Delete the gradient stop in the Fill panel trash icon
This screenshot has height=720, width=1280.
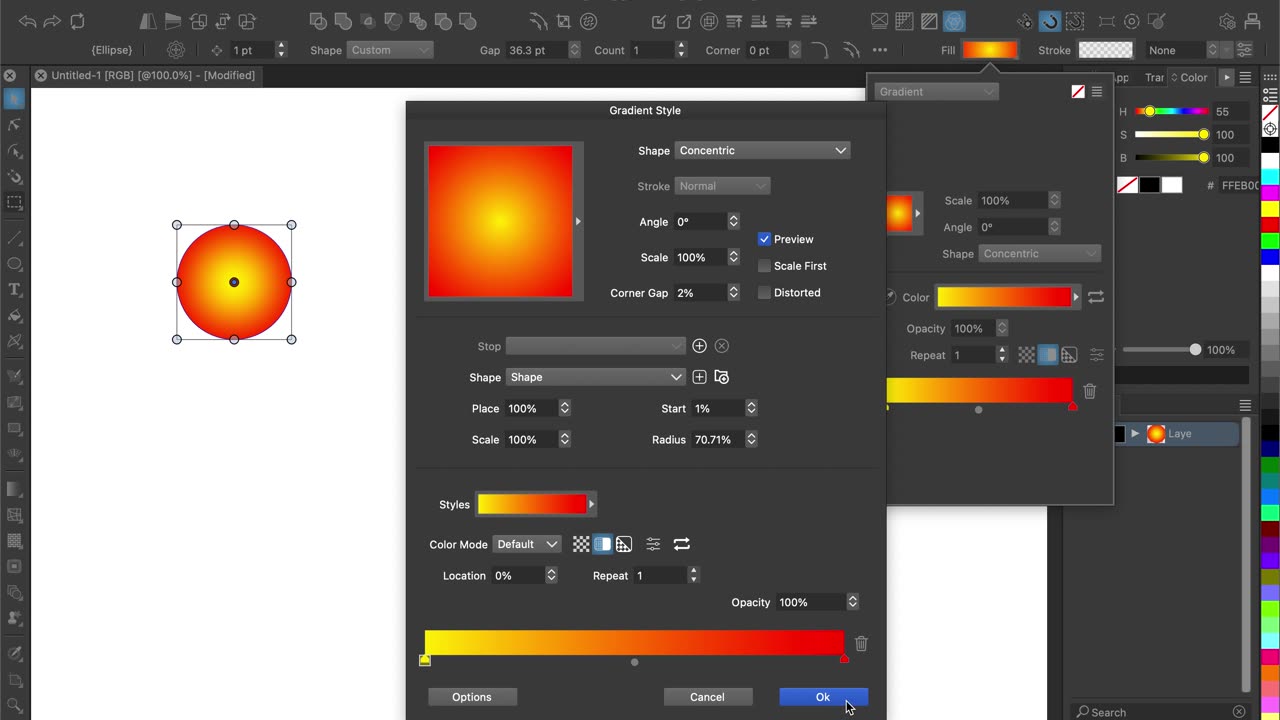(1090, 392)
